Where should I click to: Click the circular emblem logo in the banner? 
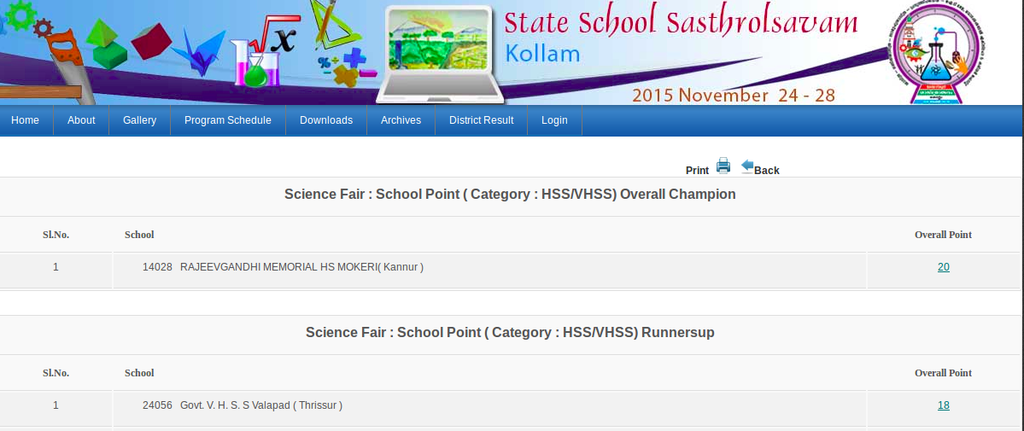coord(930,52)
